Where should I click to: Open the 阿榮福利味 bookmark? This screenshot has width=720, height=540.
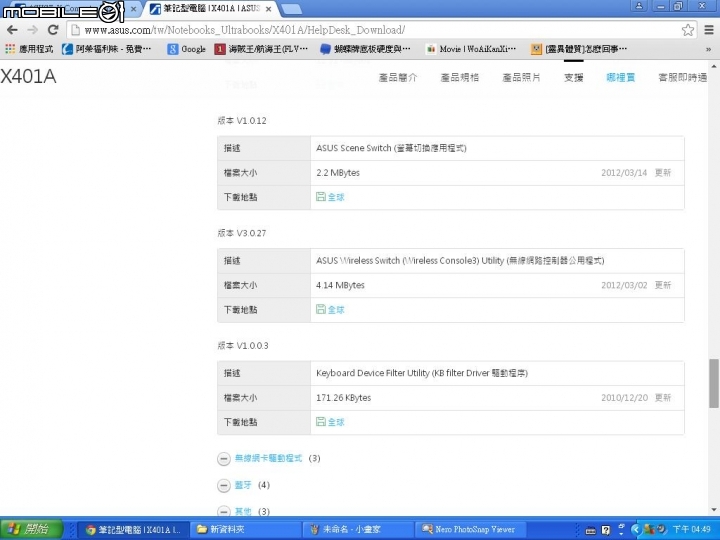pyautogui.click(x=107, y=49)
